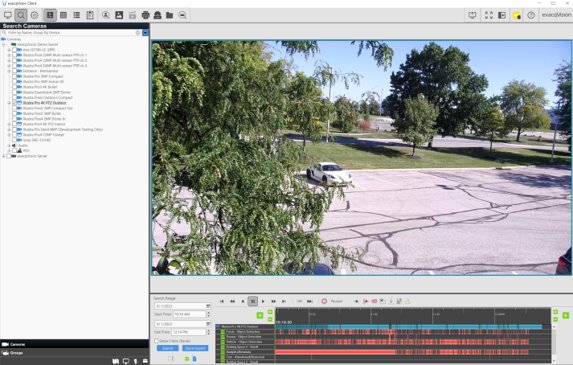Uncheck the Illustra Pro 4K PTZ Outdoor camera
This screenshot has width=573, height=365.
point(14,103)
